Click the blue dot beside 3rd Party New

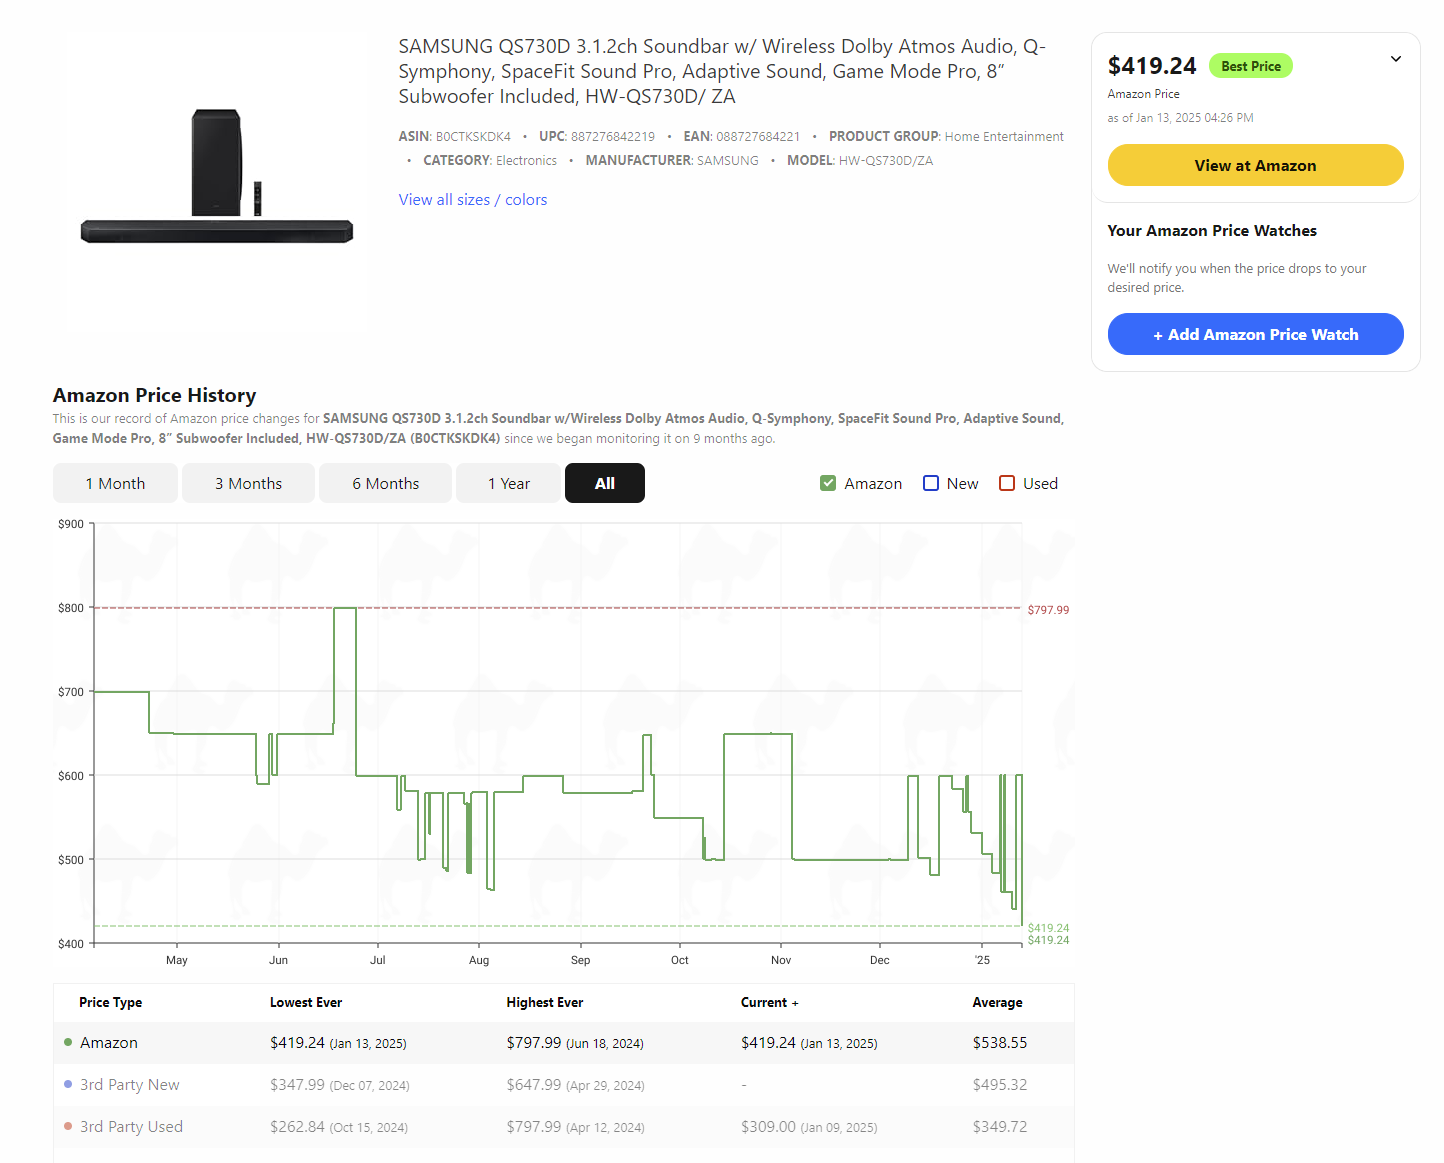68,1084
